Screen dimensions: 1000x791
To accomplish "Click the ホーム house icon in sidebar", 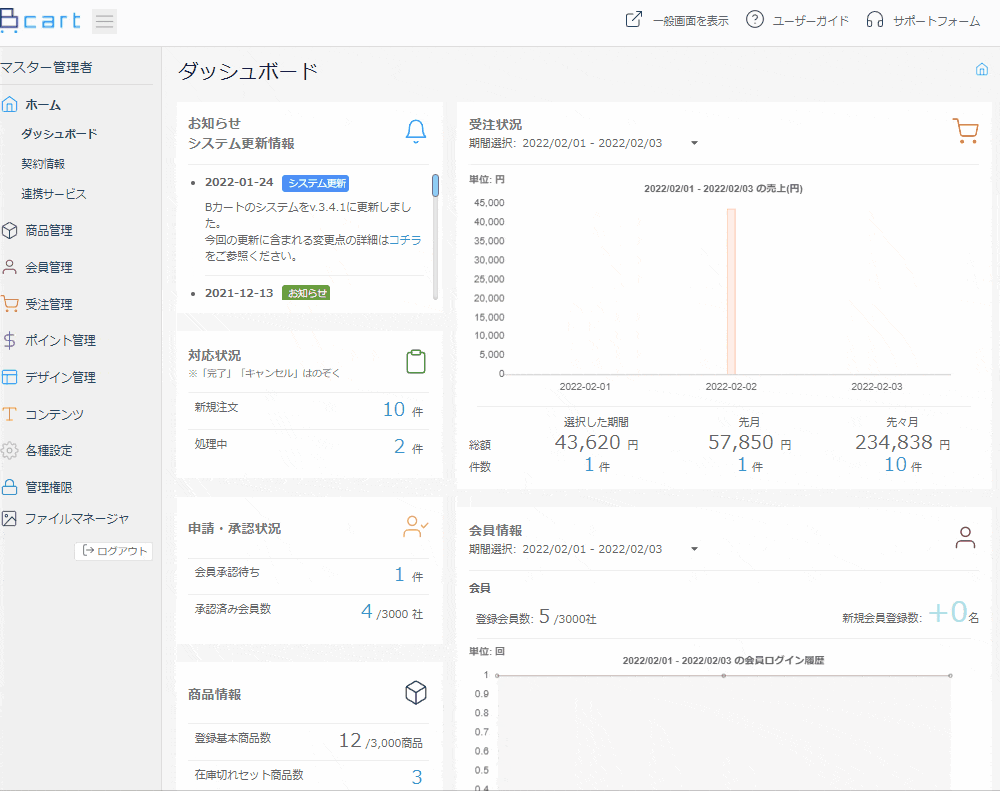I will (10, 105).
